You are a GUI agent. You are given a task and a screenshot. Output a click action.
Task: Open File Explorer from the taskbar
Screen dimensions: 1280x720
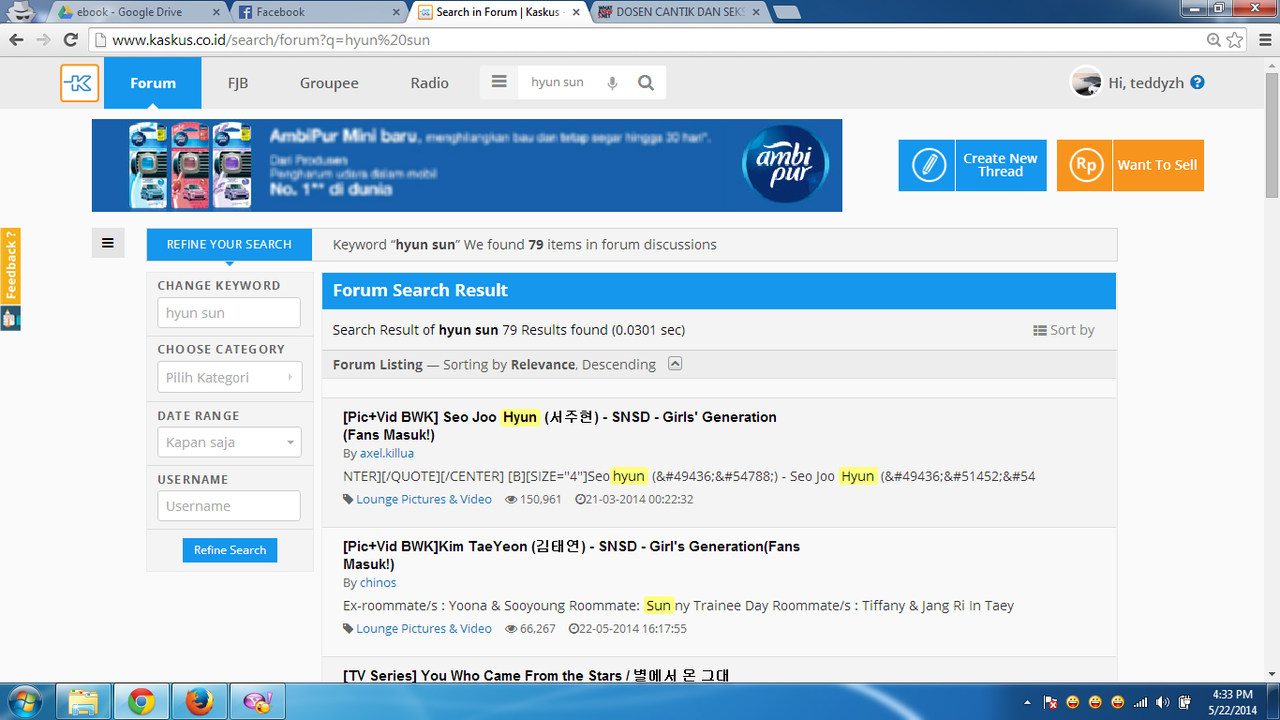click(83, 702)
